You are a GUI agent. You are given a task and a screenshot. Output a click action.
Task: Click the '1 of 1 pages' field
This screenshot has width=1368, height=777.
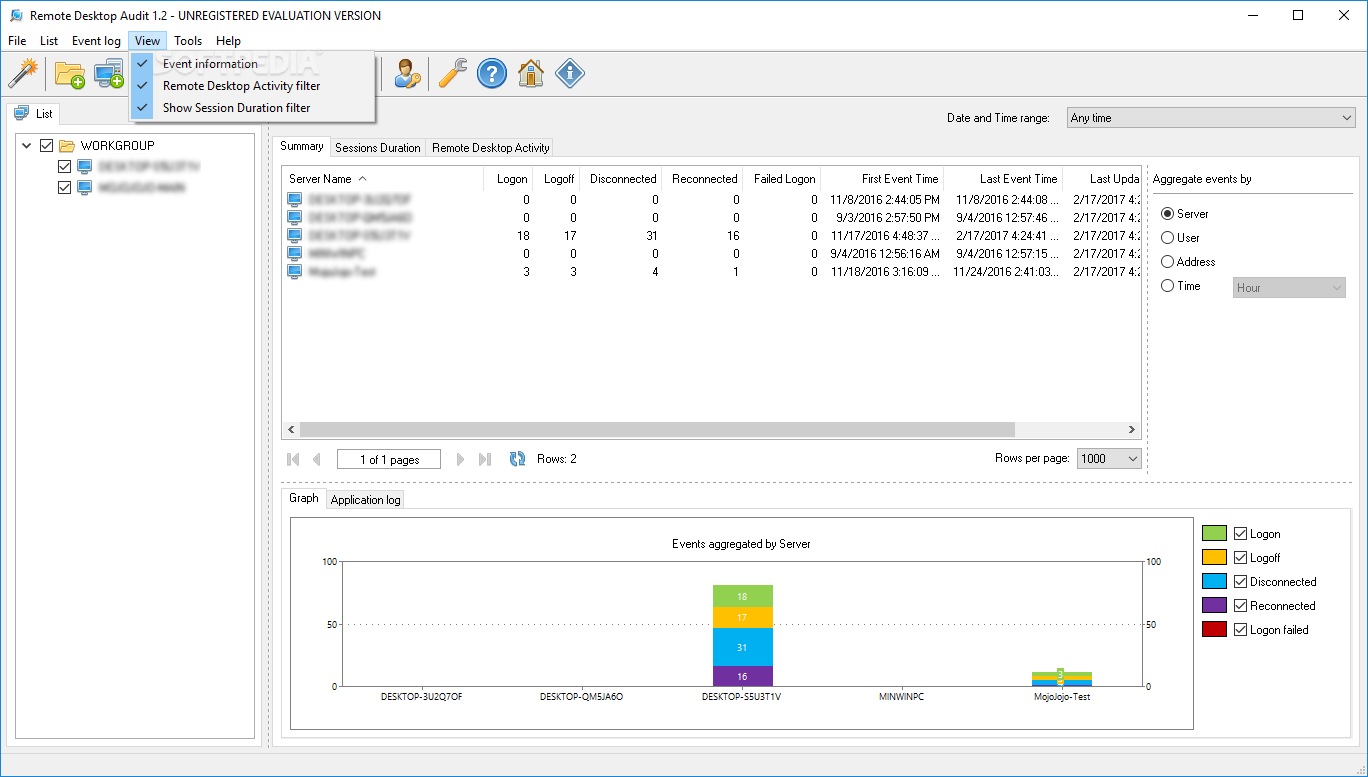(390, 459)
